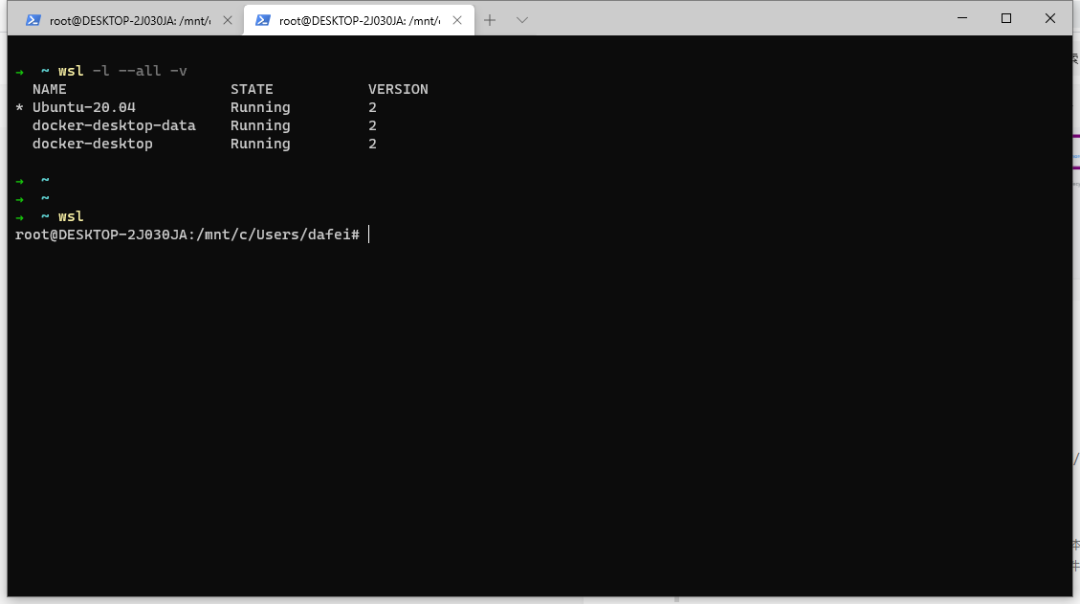The height and width of the screenshot is (604, 1080).
Task: Close the terminal window
Action: pos(1050,18)
